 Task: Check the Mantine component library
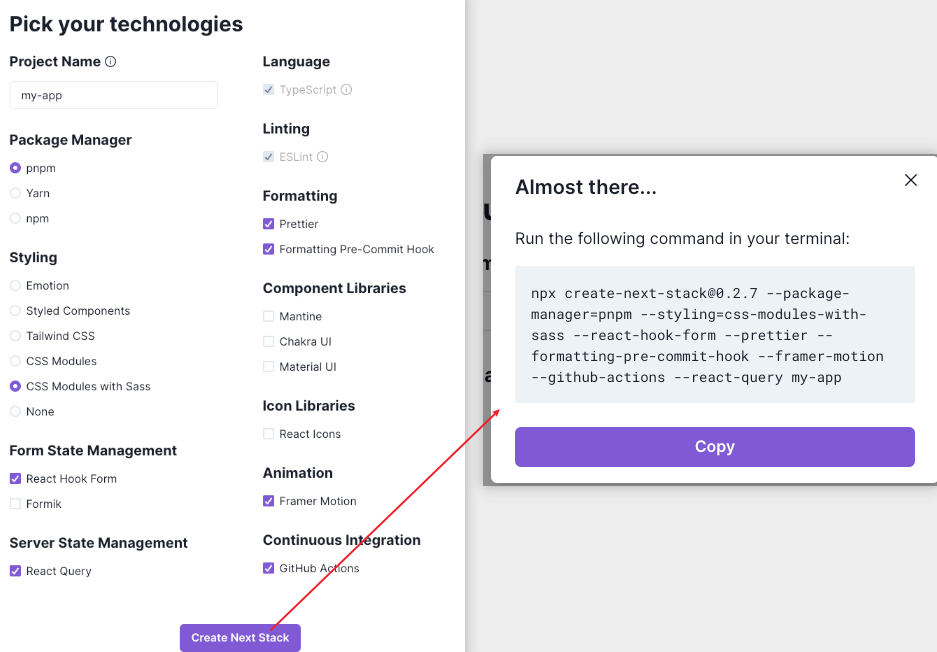[x=268, y=316]
